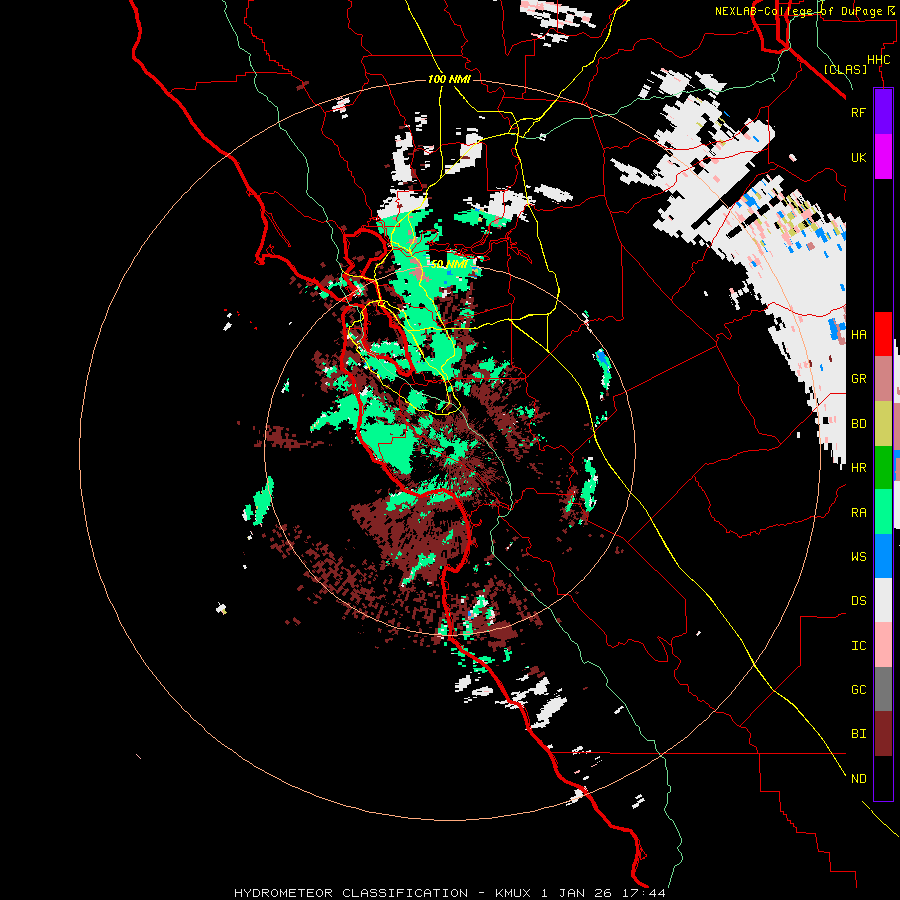Click the white DS legend swatch
This screenshot has height=900, width=900.
point(883,600)
